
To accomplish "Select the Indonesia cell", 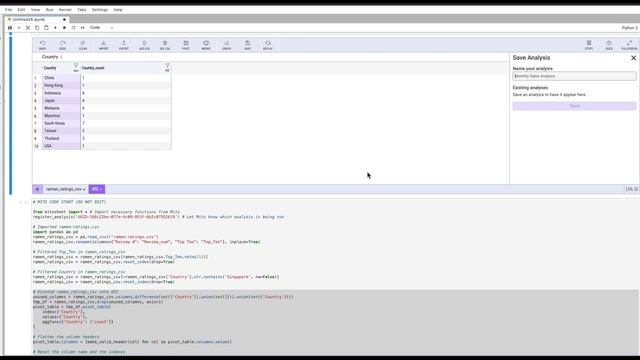I will (61, 93).
